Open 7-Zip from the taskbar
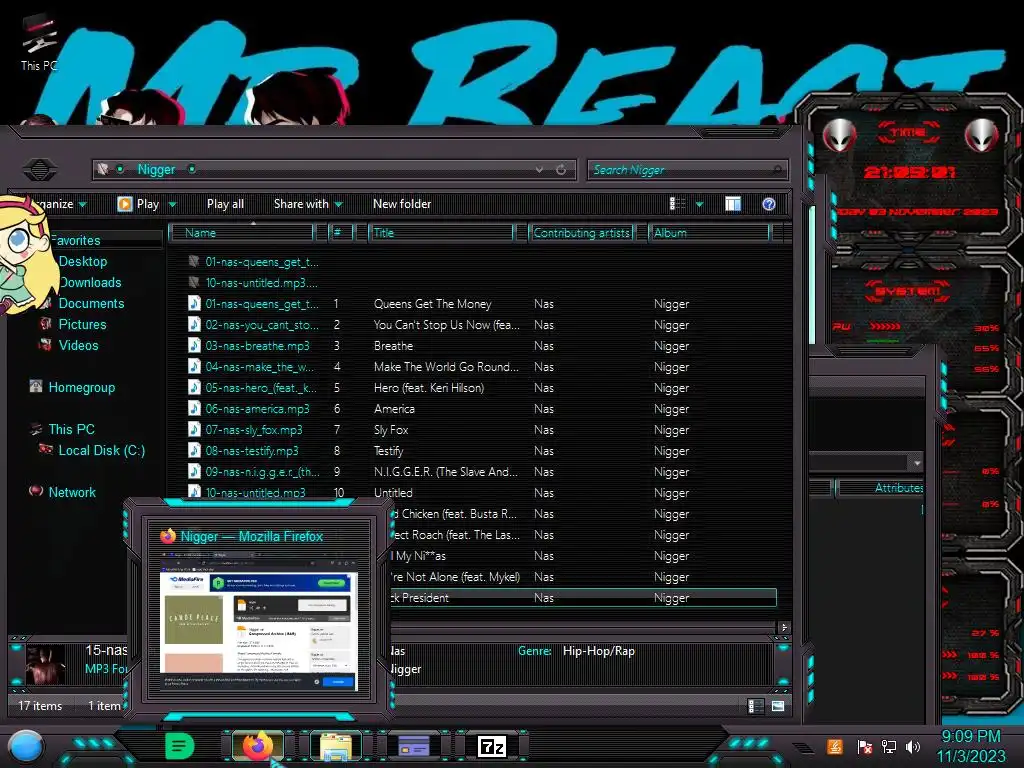 point(492,746)
